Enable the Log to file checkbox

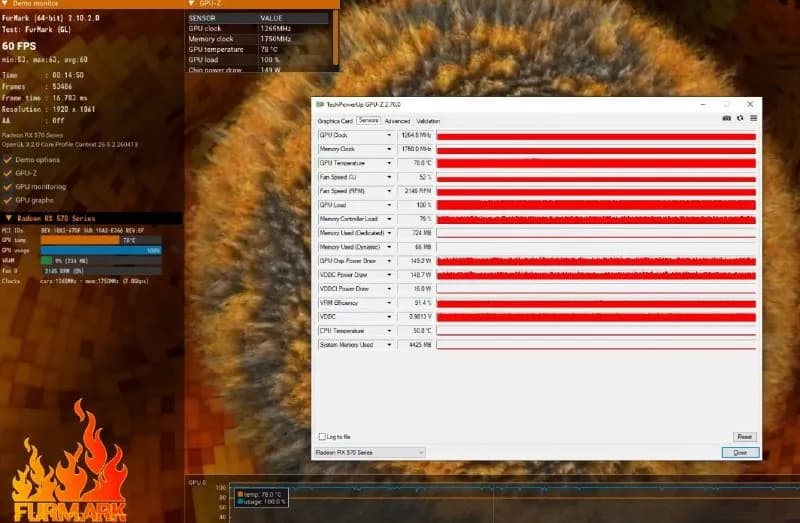(322, 437)
